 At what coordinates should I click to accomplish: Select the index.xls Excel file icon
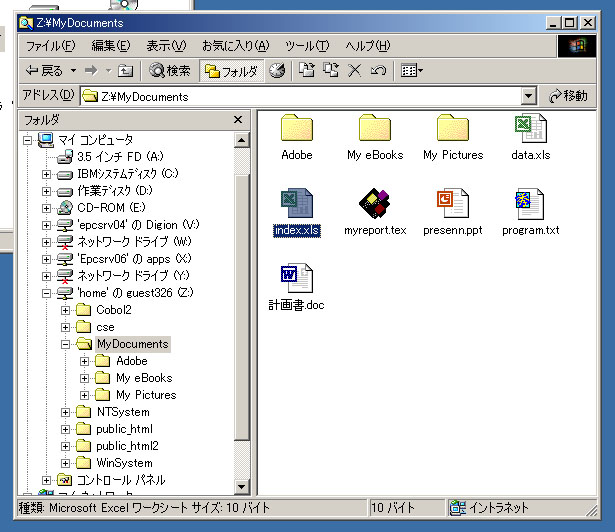(x=297, y=203)
